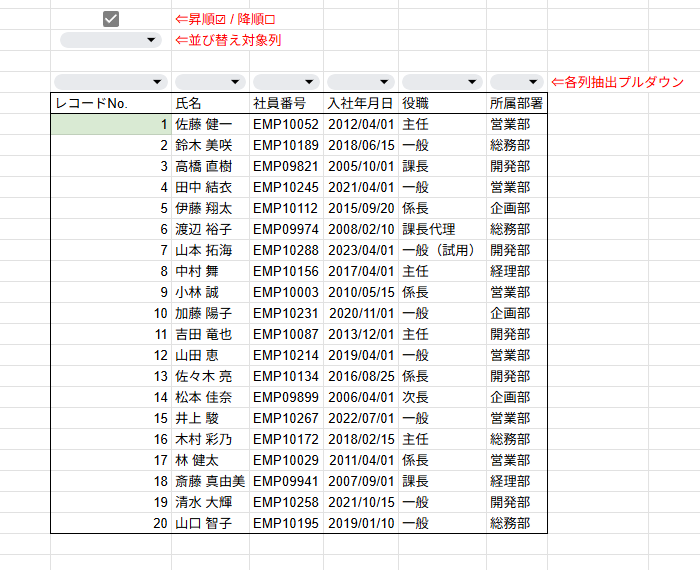Open filter dropdown above 所属部署 column
700x570 pixels.
pyautogui.click(x=517, y=82)
